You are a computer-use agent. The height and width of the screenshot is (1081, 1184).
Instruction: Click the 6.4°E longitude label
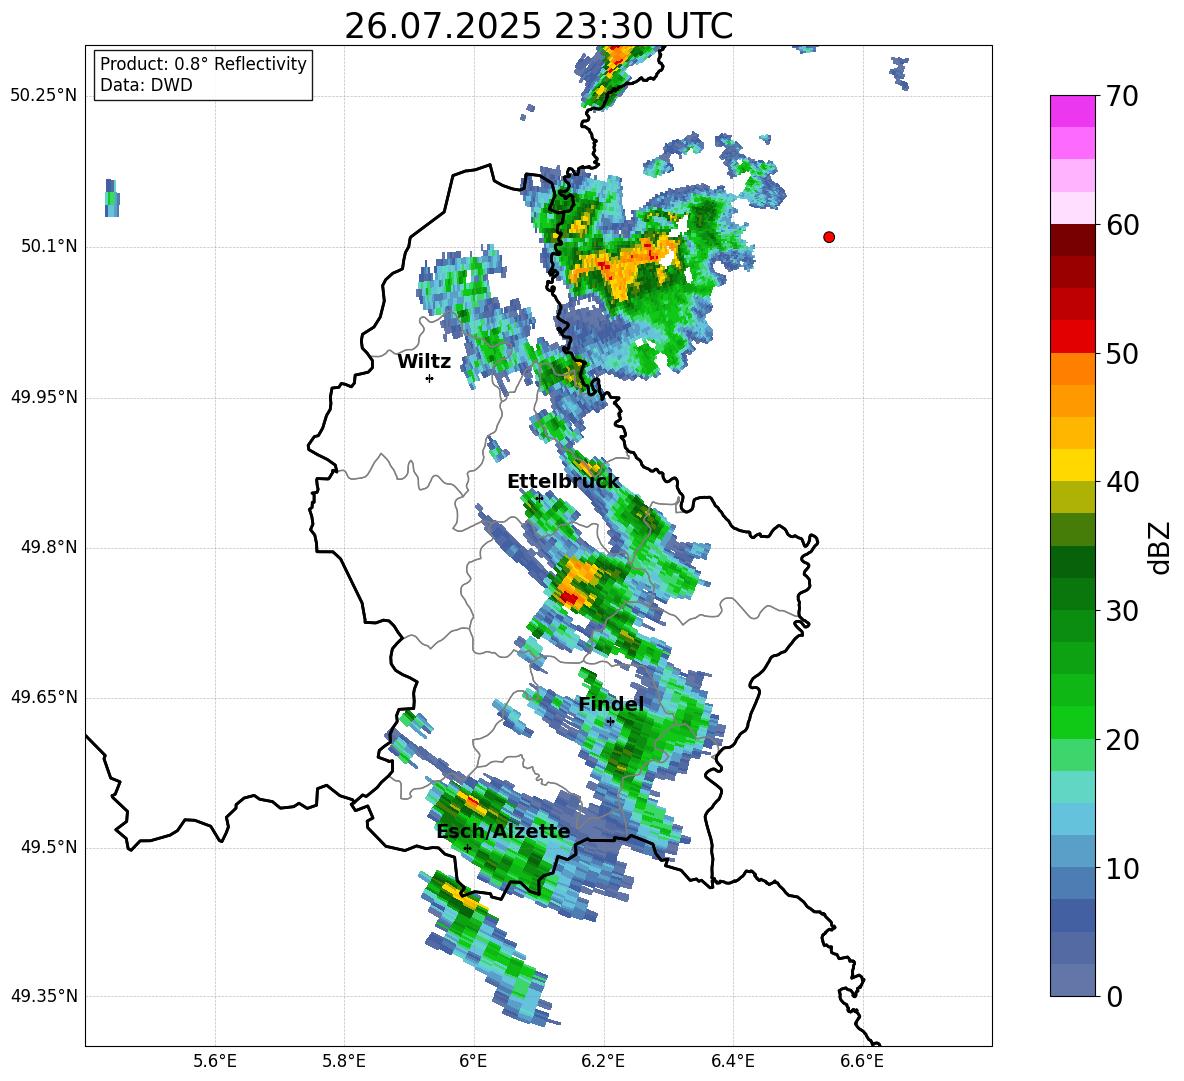pos(732,1061)
